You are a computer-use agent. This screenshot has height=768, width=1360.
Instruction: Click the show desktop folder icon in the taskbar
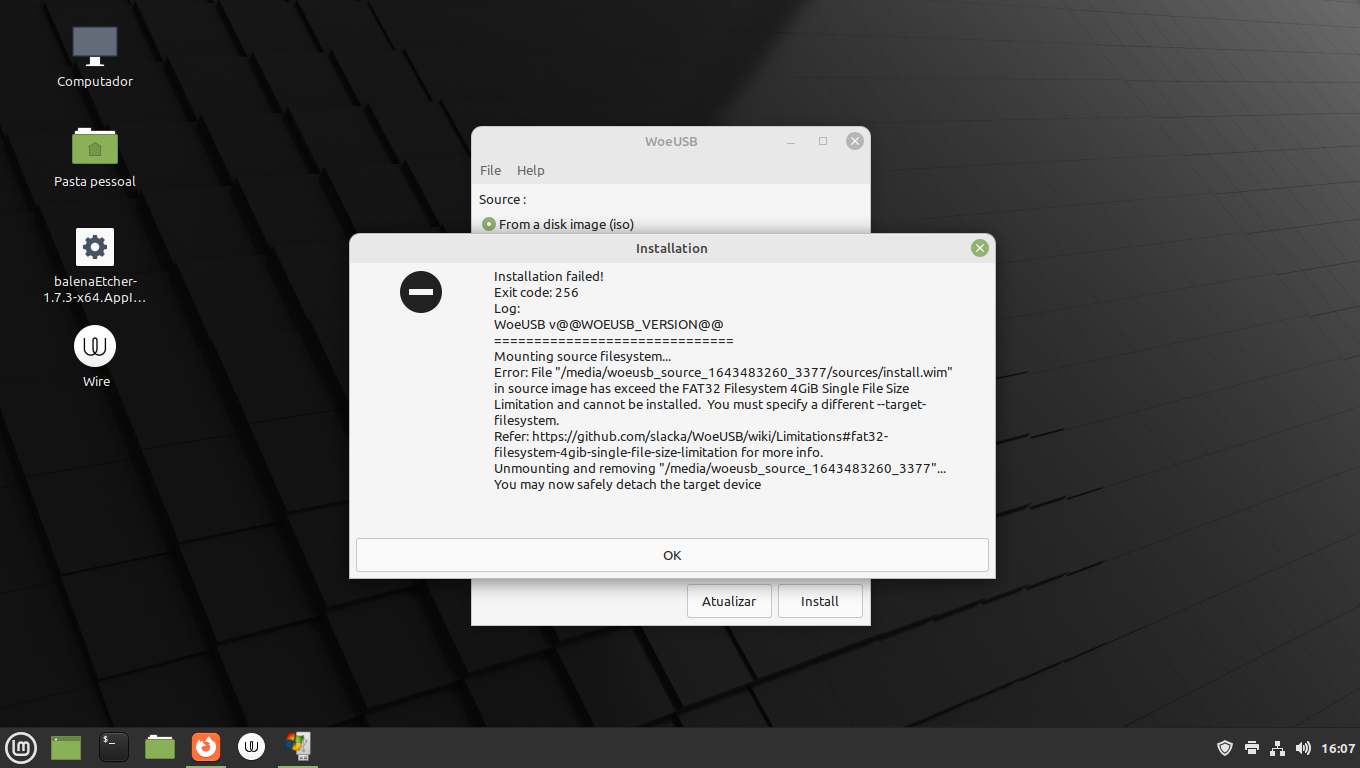click(66, 747)
